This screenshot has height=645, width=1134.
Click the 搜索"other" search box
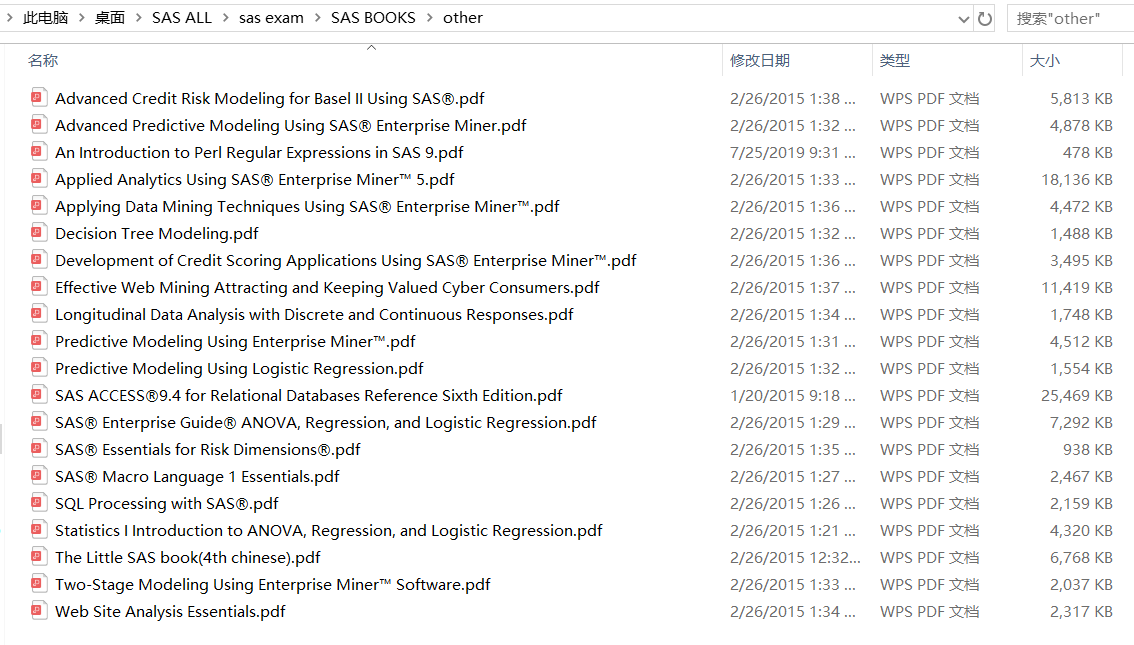coord(1070,19)
